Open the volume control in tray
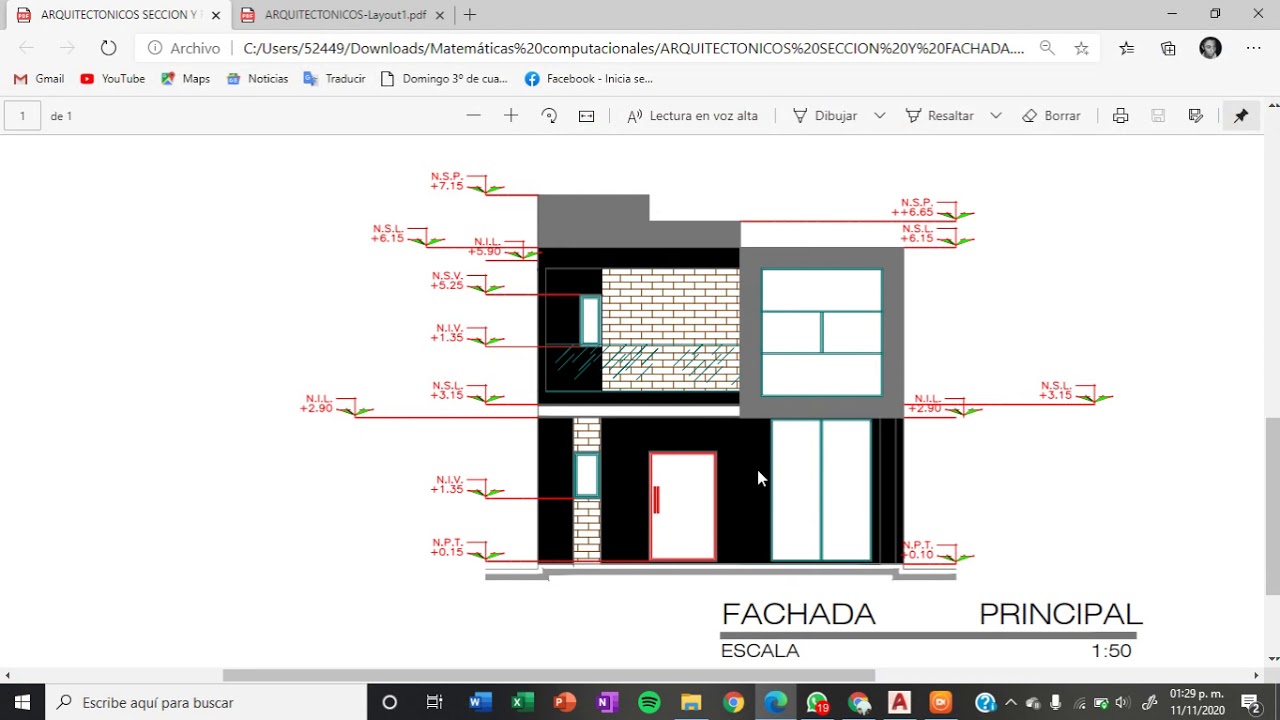1280x720 pixels. pos(1122,703)
